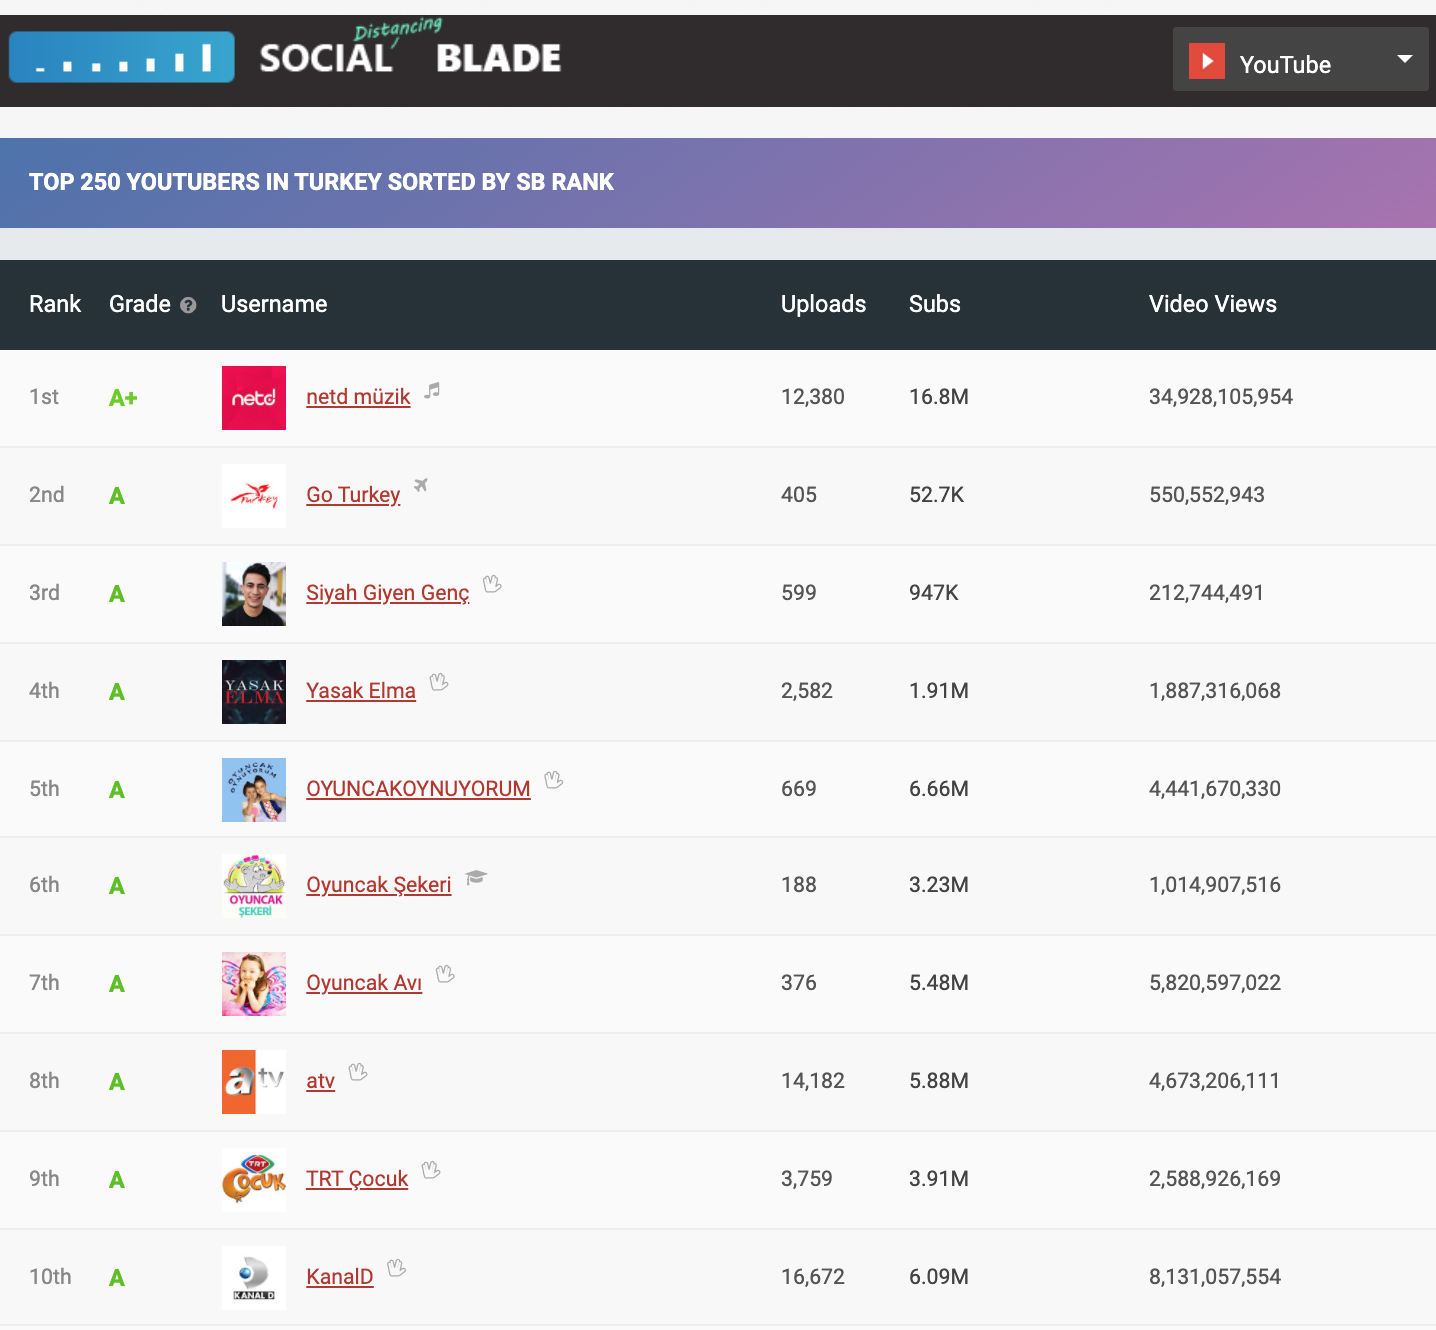Click the Oyuncak Şekeri channel avatar
The width and height of the screenshot is (1436, 1330).
254,886
